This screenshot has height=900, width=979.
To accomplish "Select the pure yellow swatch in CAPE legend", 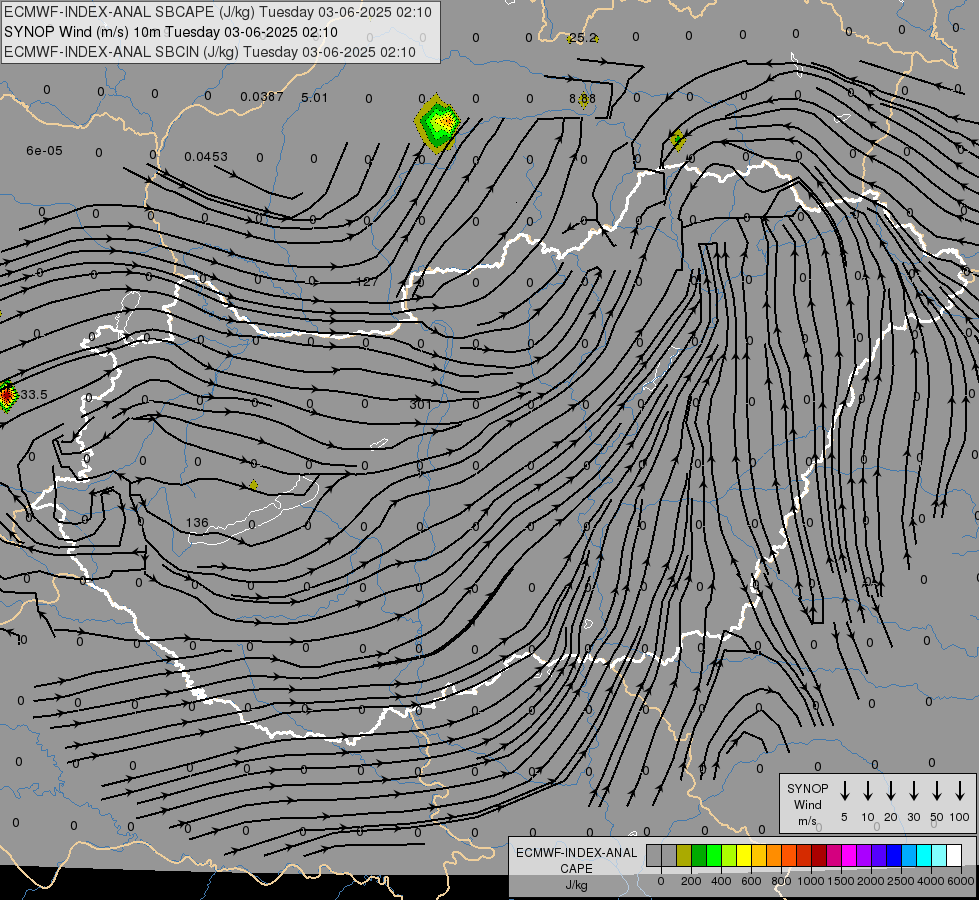I will 744,855.
